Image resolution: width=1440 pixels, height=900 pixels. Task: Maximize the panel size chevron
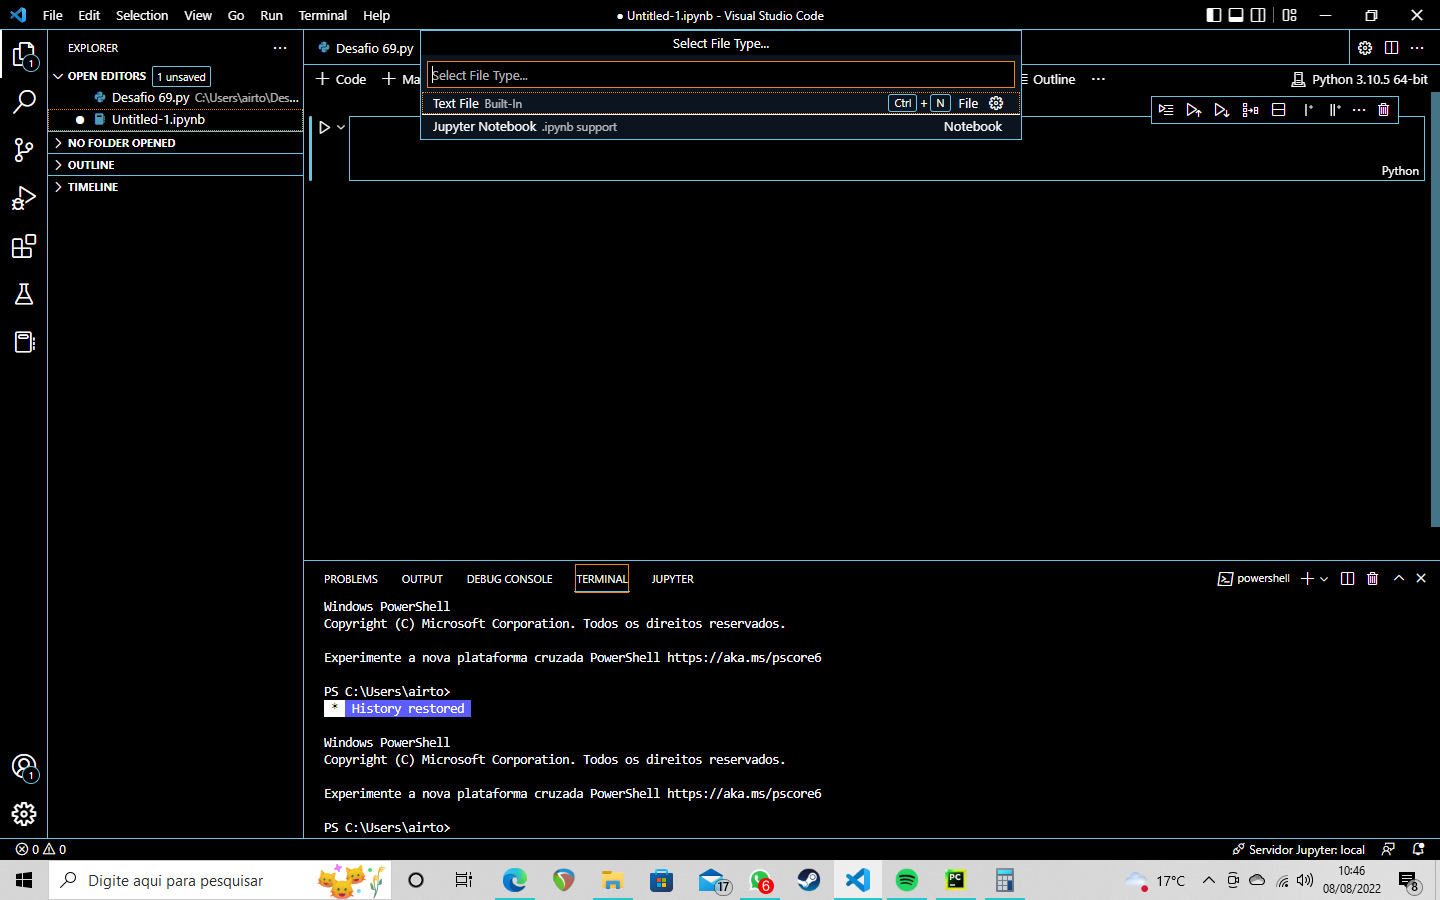click(x=1399, y=578)
